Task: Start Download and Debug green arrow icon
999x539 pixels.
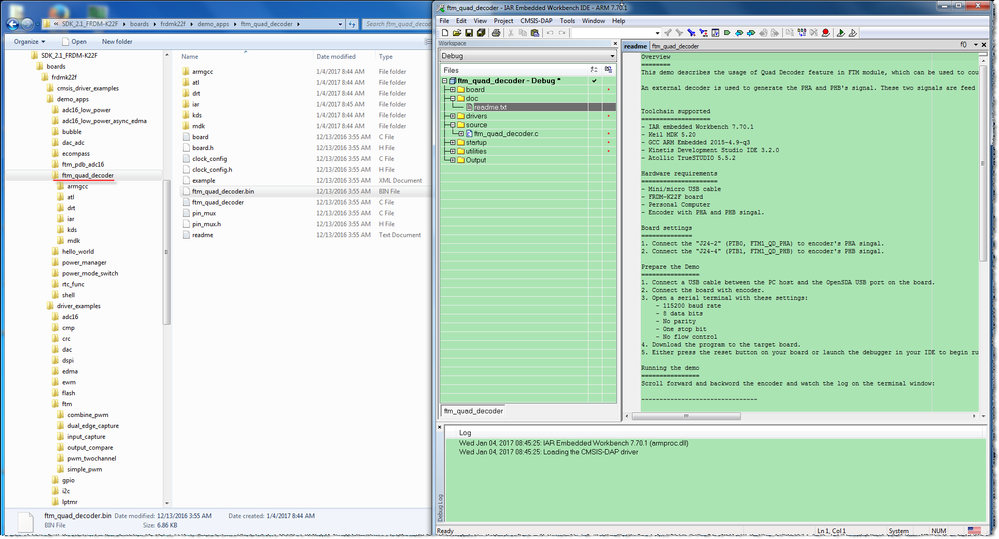Action: (840, 32)
